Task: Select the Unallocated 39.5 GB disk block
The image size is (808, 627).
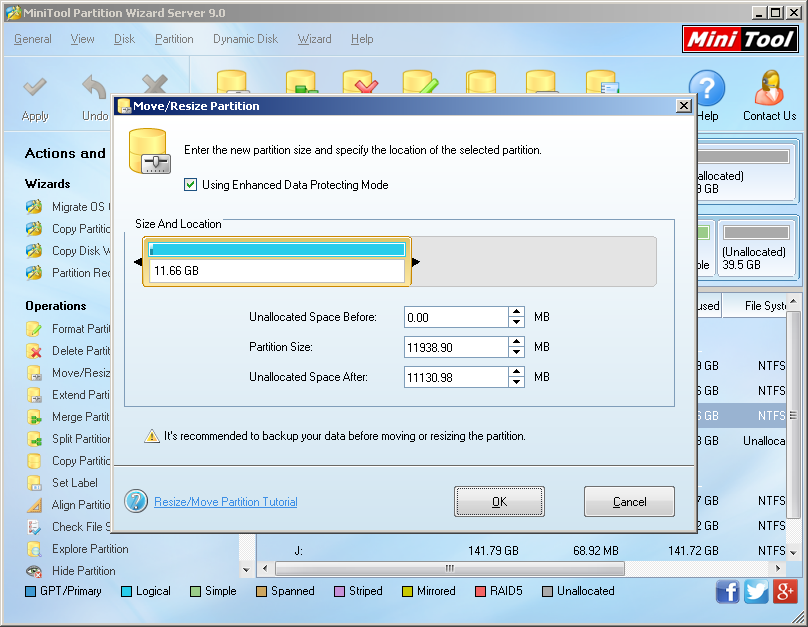Action: [x=755, y=248]
